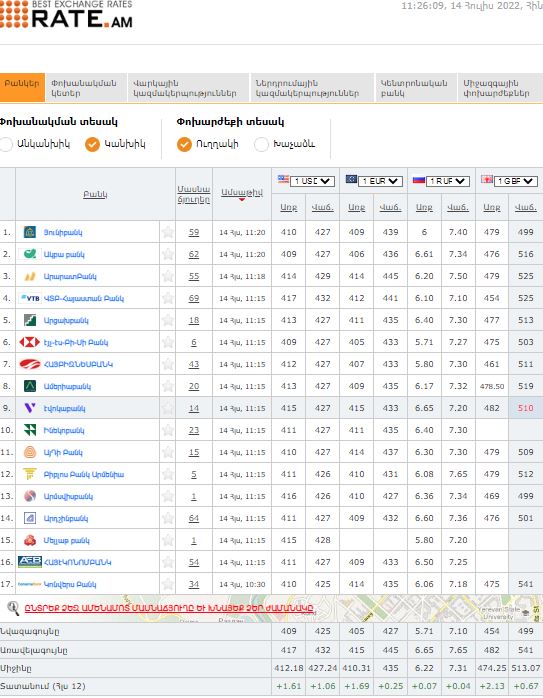The height and width of the screenshot is (698, 543).
Task: Click the AEB bank logo in row 16
Action: (x=30, y=562)
